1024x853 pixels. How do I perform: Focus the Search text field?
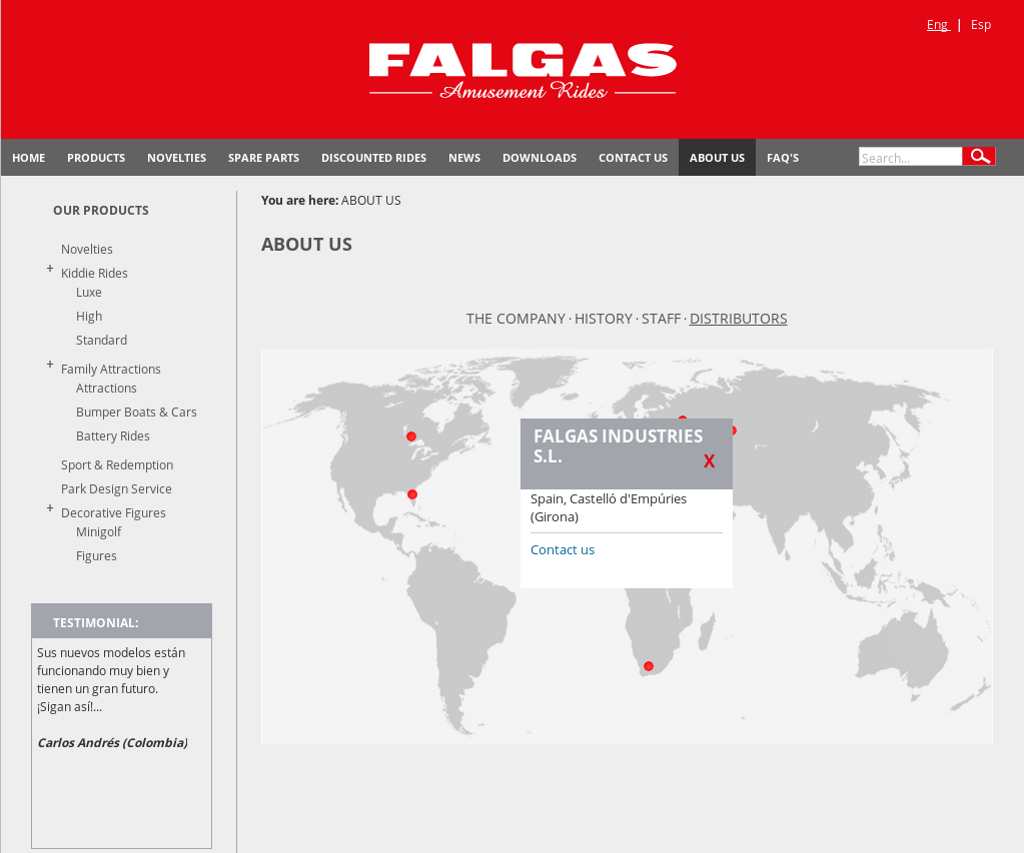910,157
